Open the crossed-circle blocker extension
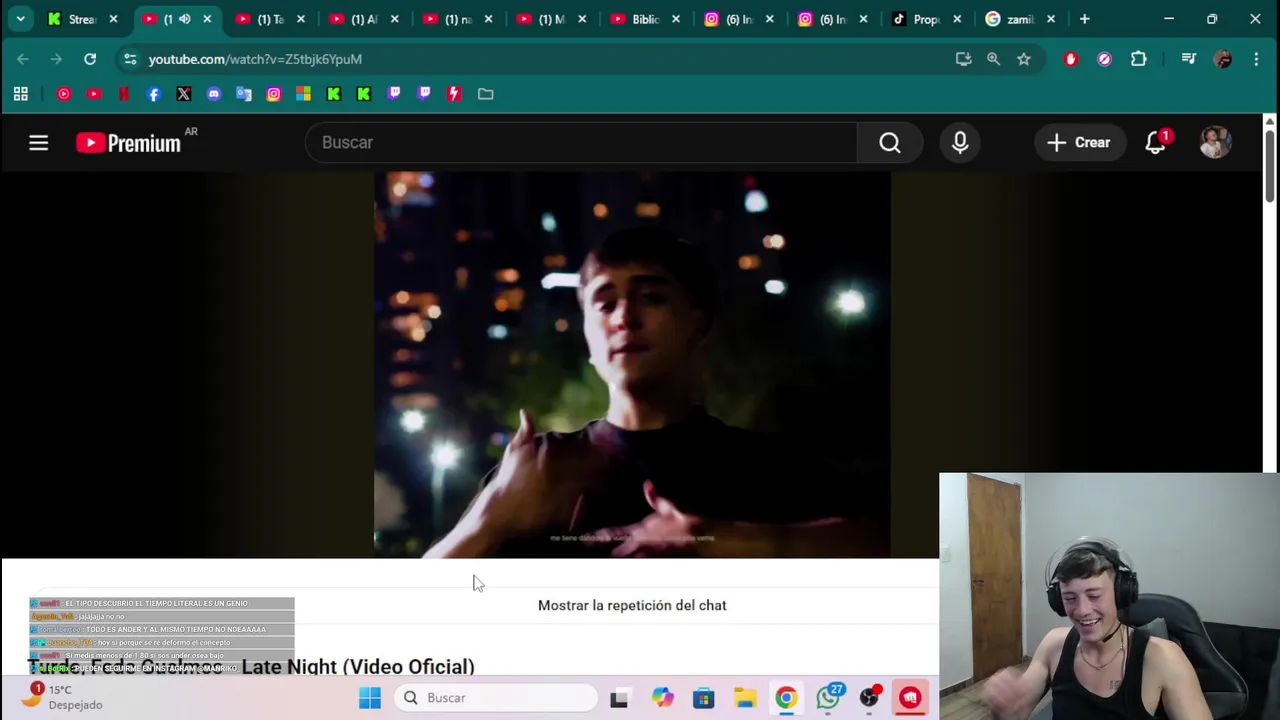Image resolution: width=1280 pixels, height=720 pixels. tap(1104, 59)
